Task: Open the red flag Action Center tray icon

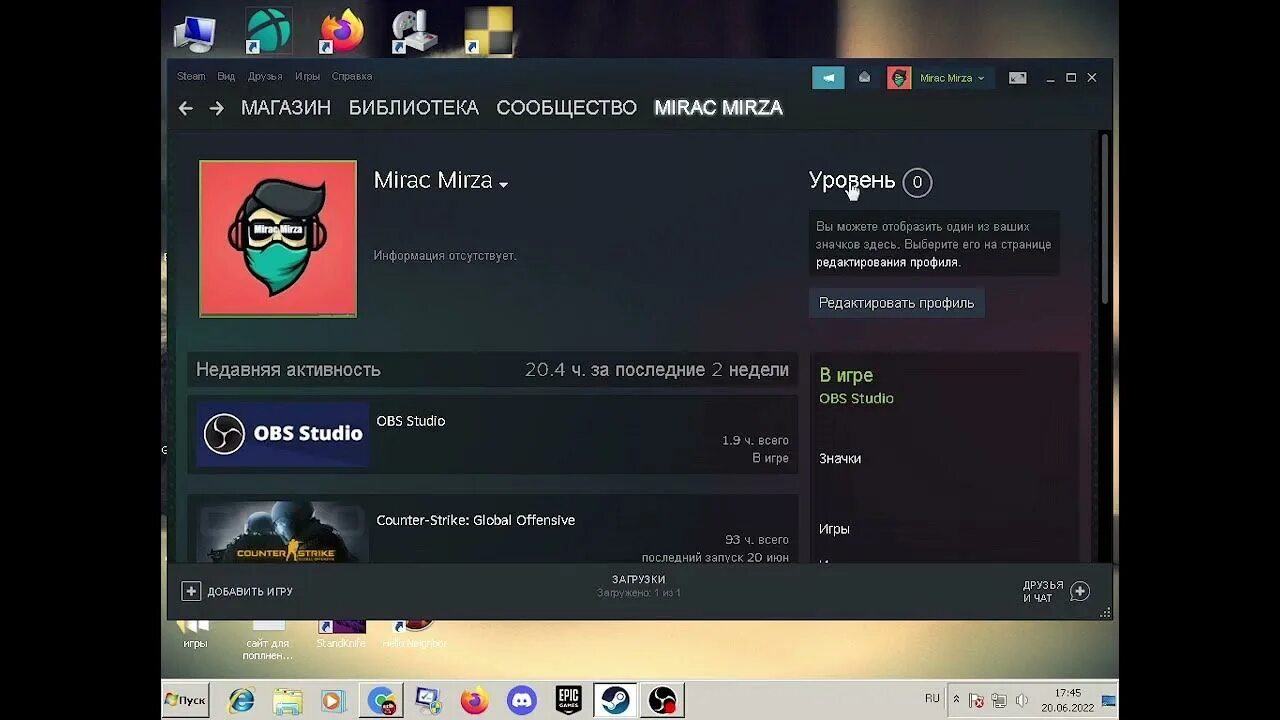Action: tap(977, 700)
